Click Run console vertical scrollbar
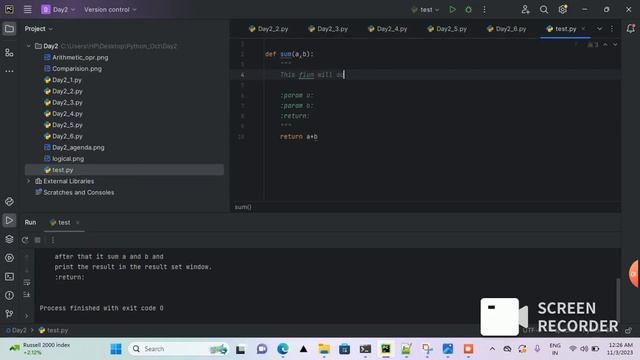Image resolution: width=640 pixels, height=360 pixels. (x=618, y=300)
